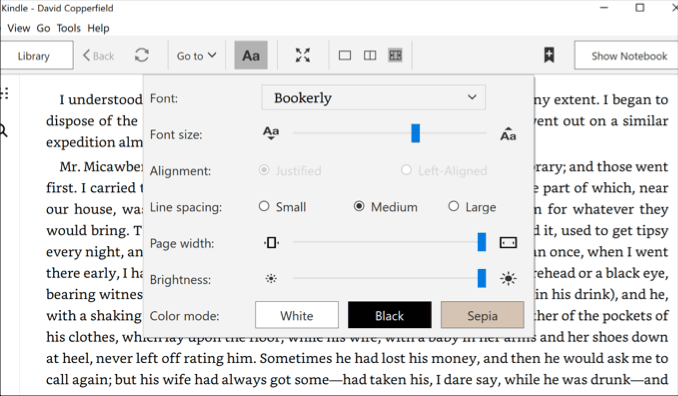Open the Bookerly font dropdown
Image resolution: width=678 pixels, height=396 pixels.
(x=374, y=98)
